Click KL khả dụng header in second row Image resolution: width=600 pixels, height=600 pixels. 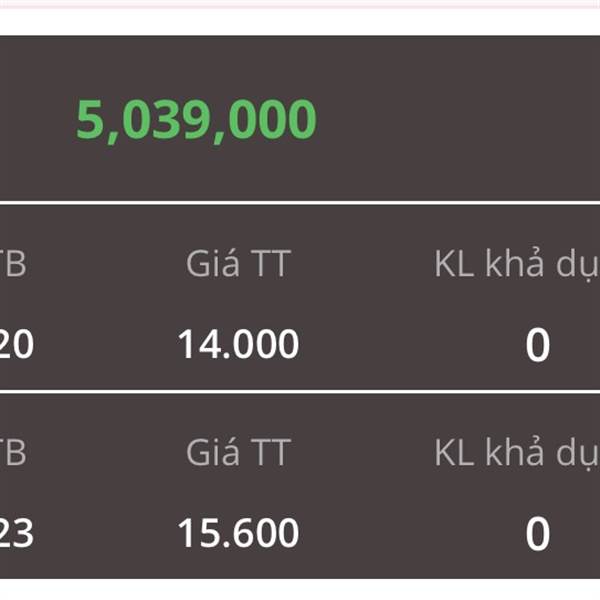[x=517, y=454]
